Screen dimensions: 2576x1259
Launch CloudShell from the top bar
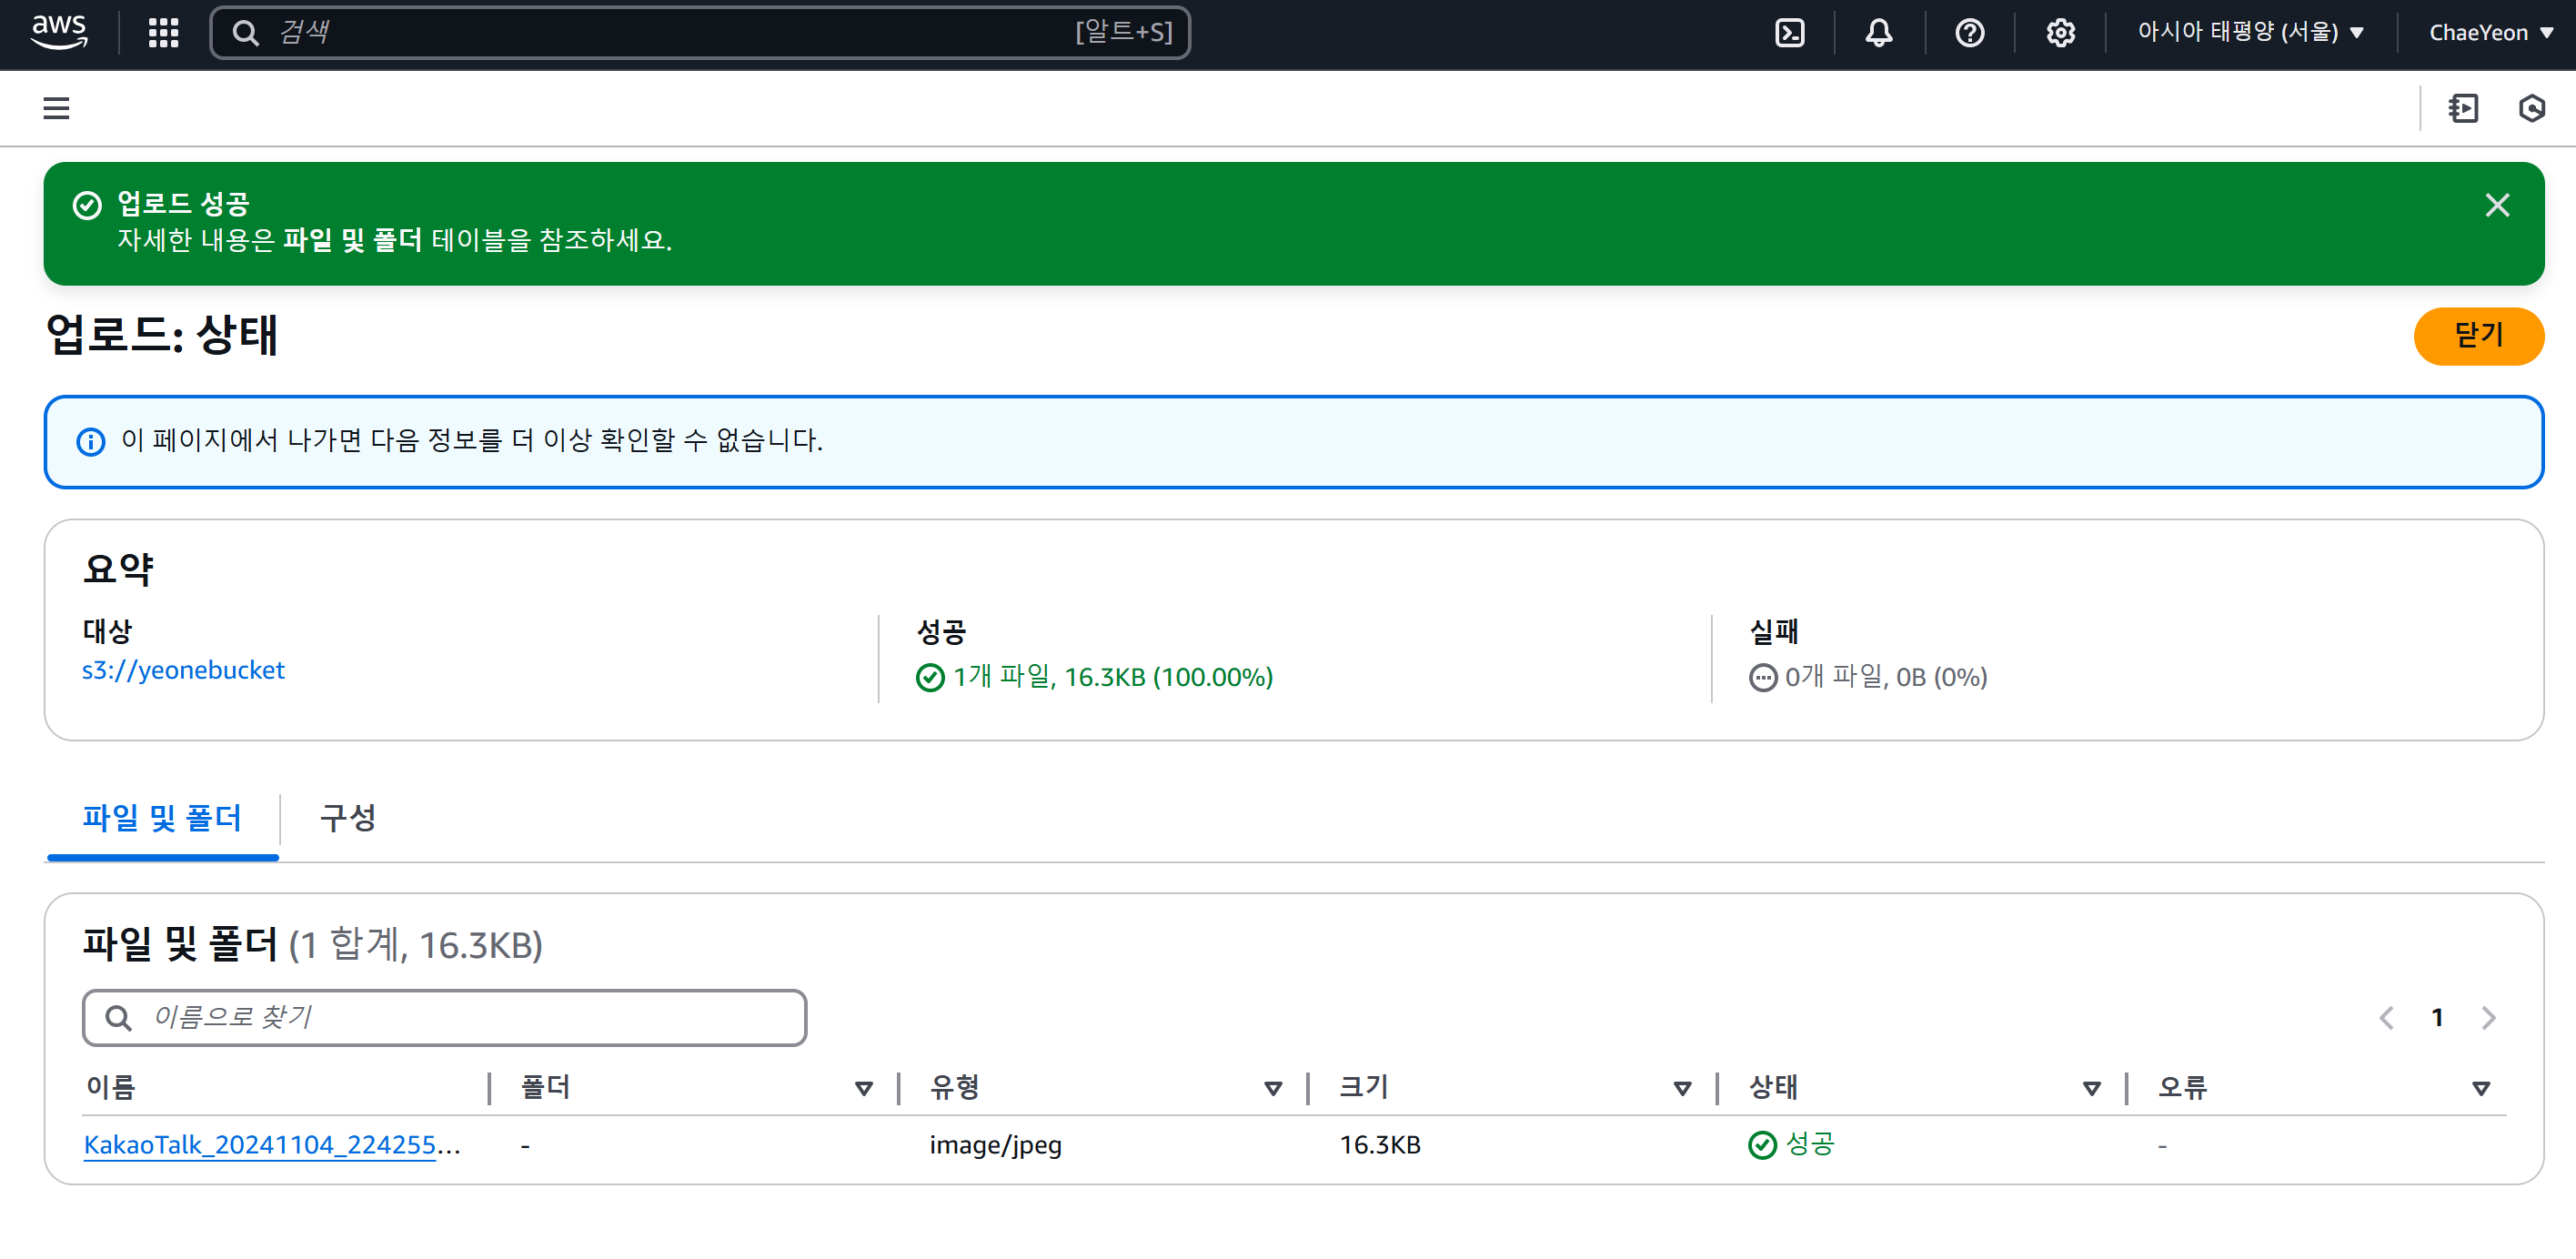point(1789,33)
